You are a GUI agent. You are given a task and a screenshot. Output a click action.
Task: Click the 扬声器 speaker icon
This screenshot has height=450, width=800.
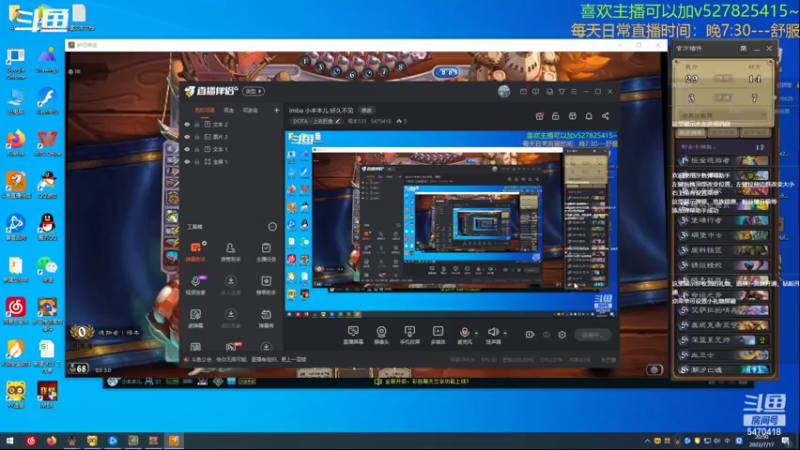(x=493, y=332)
